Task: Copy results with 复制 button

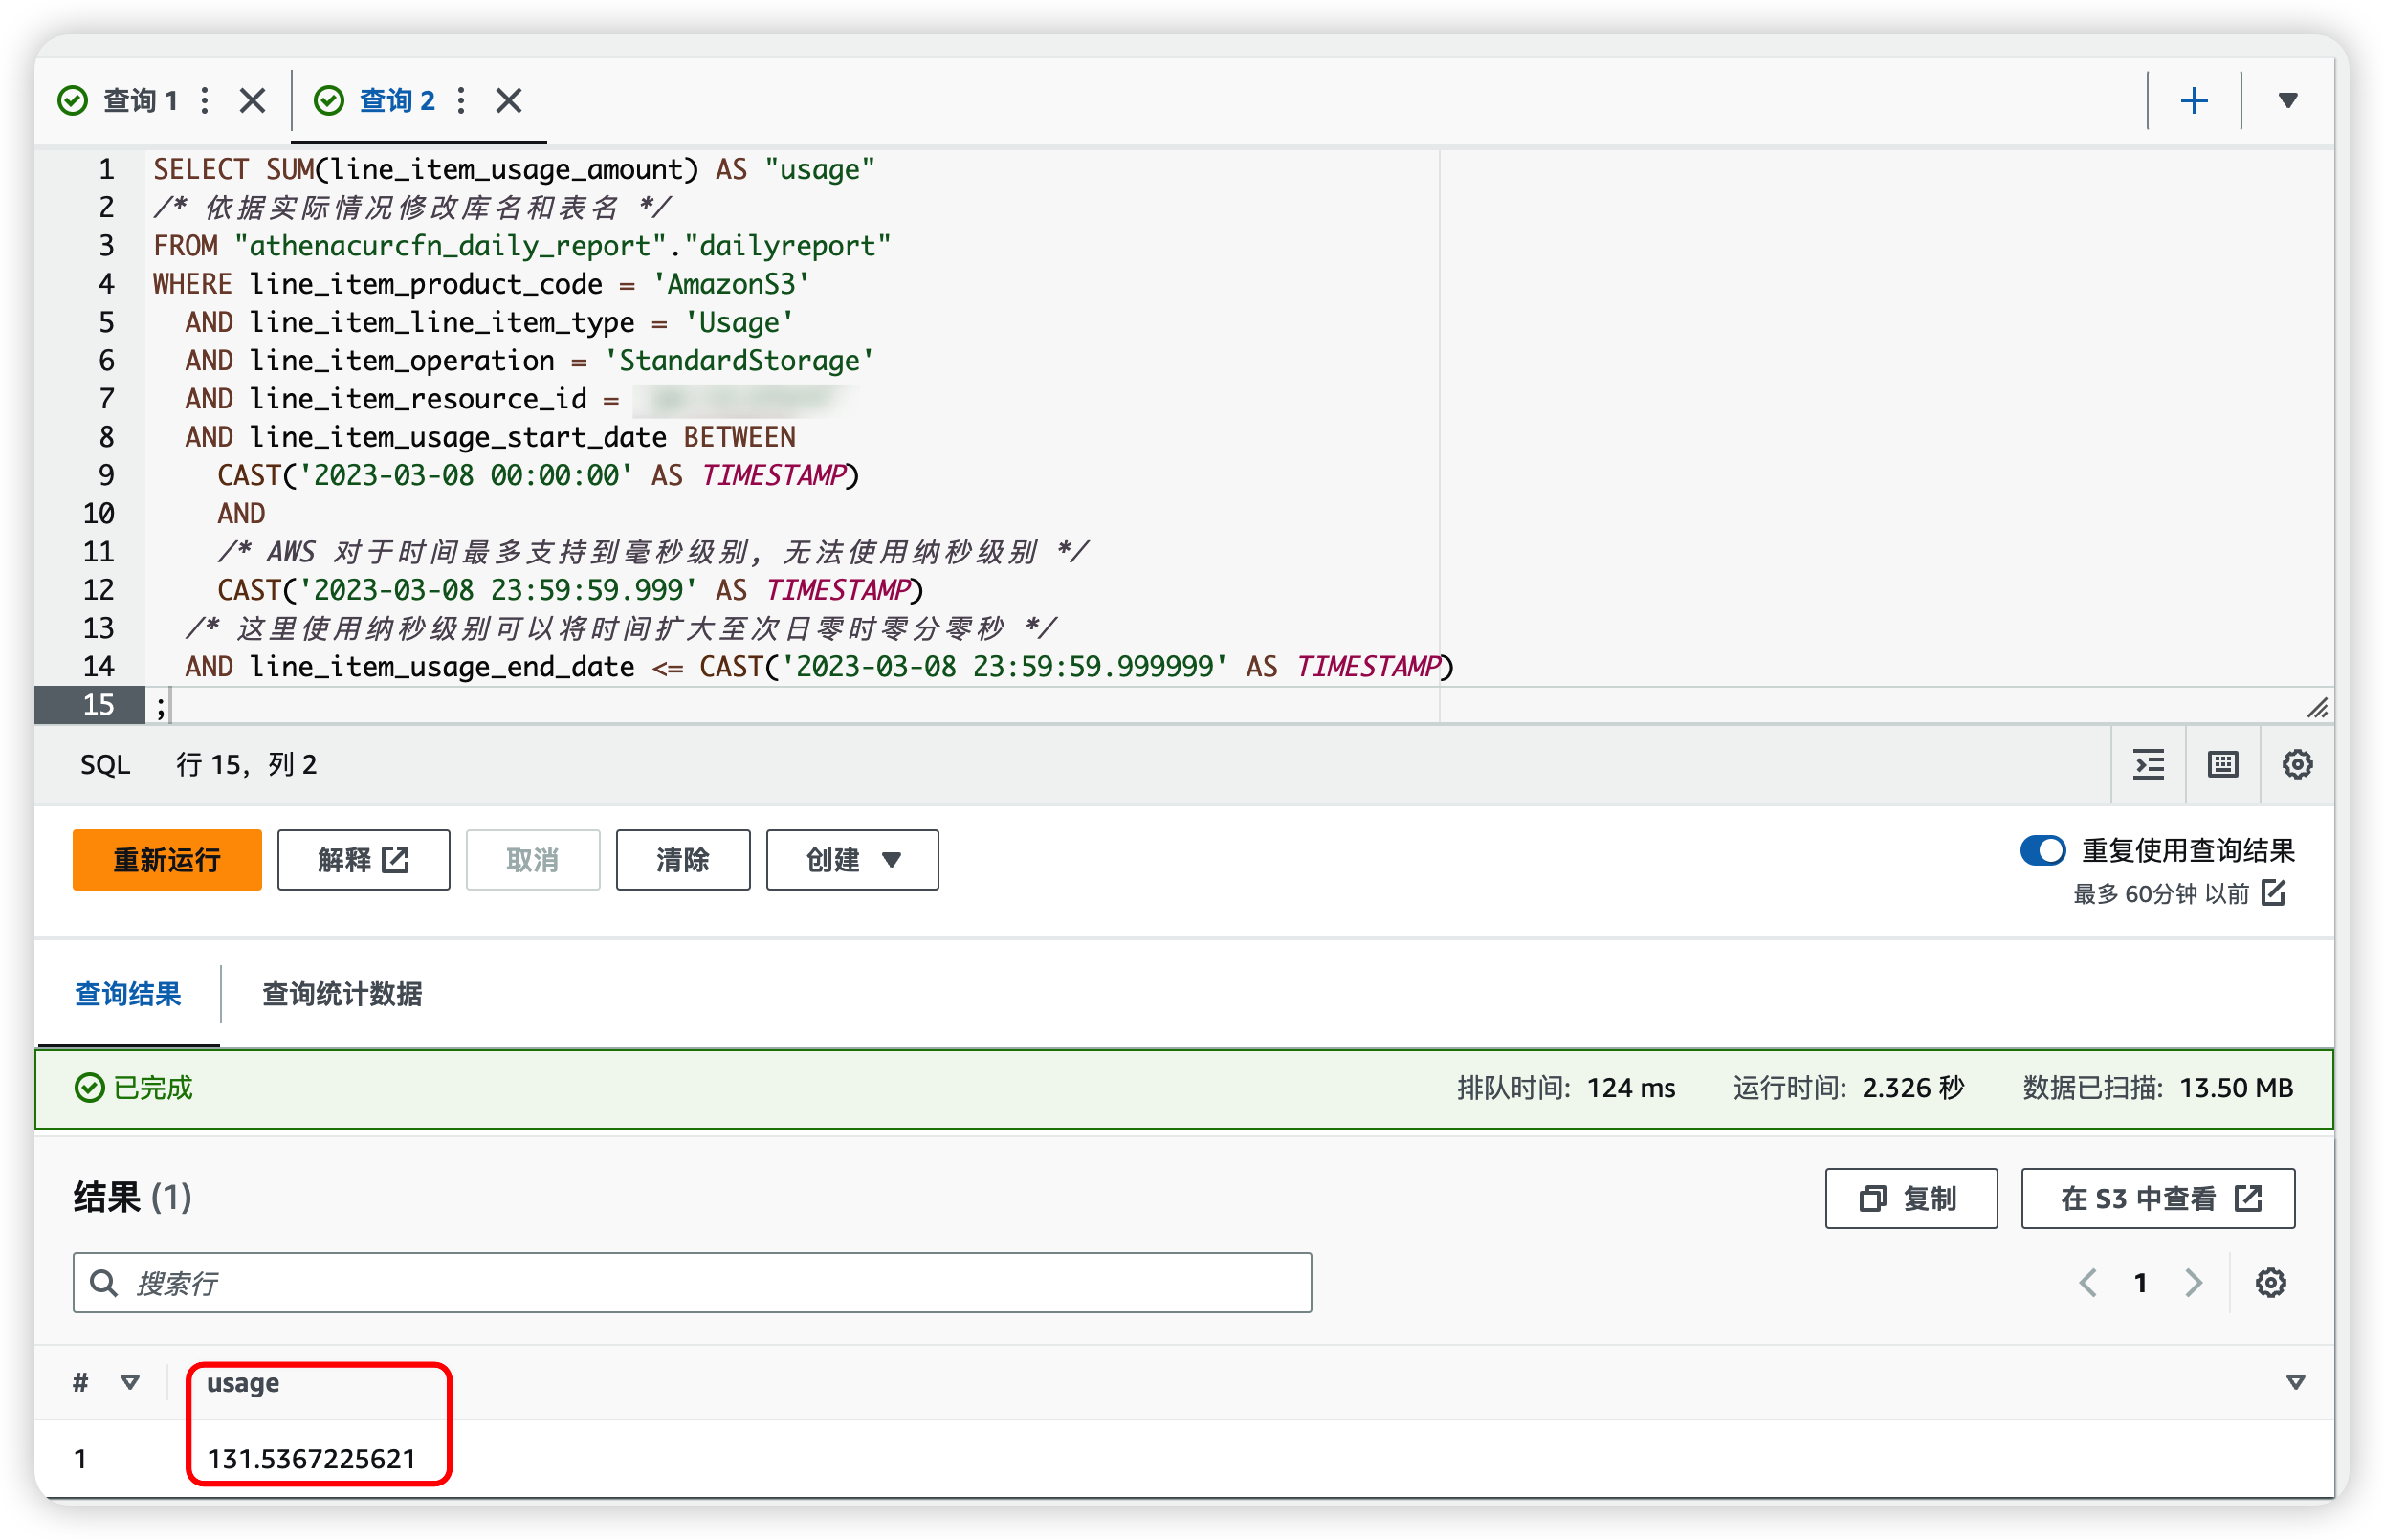Action: (1910, 1198)
